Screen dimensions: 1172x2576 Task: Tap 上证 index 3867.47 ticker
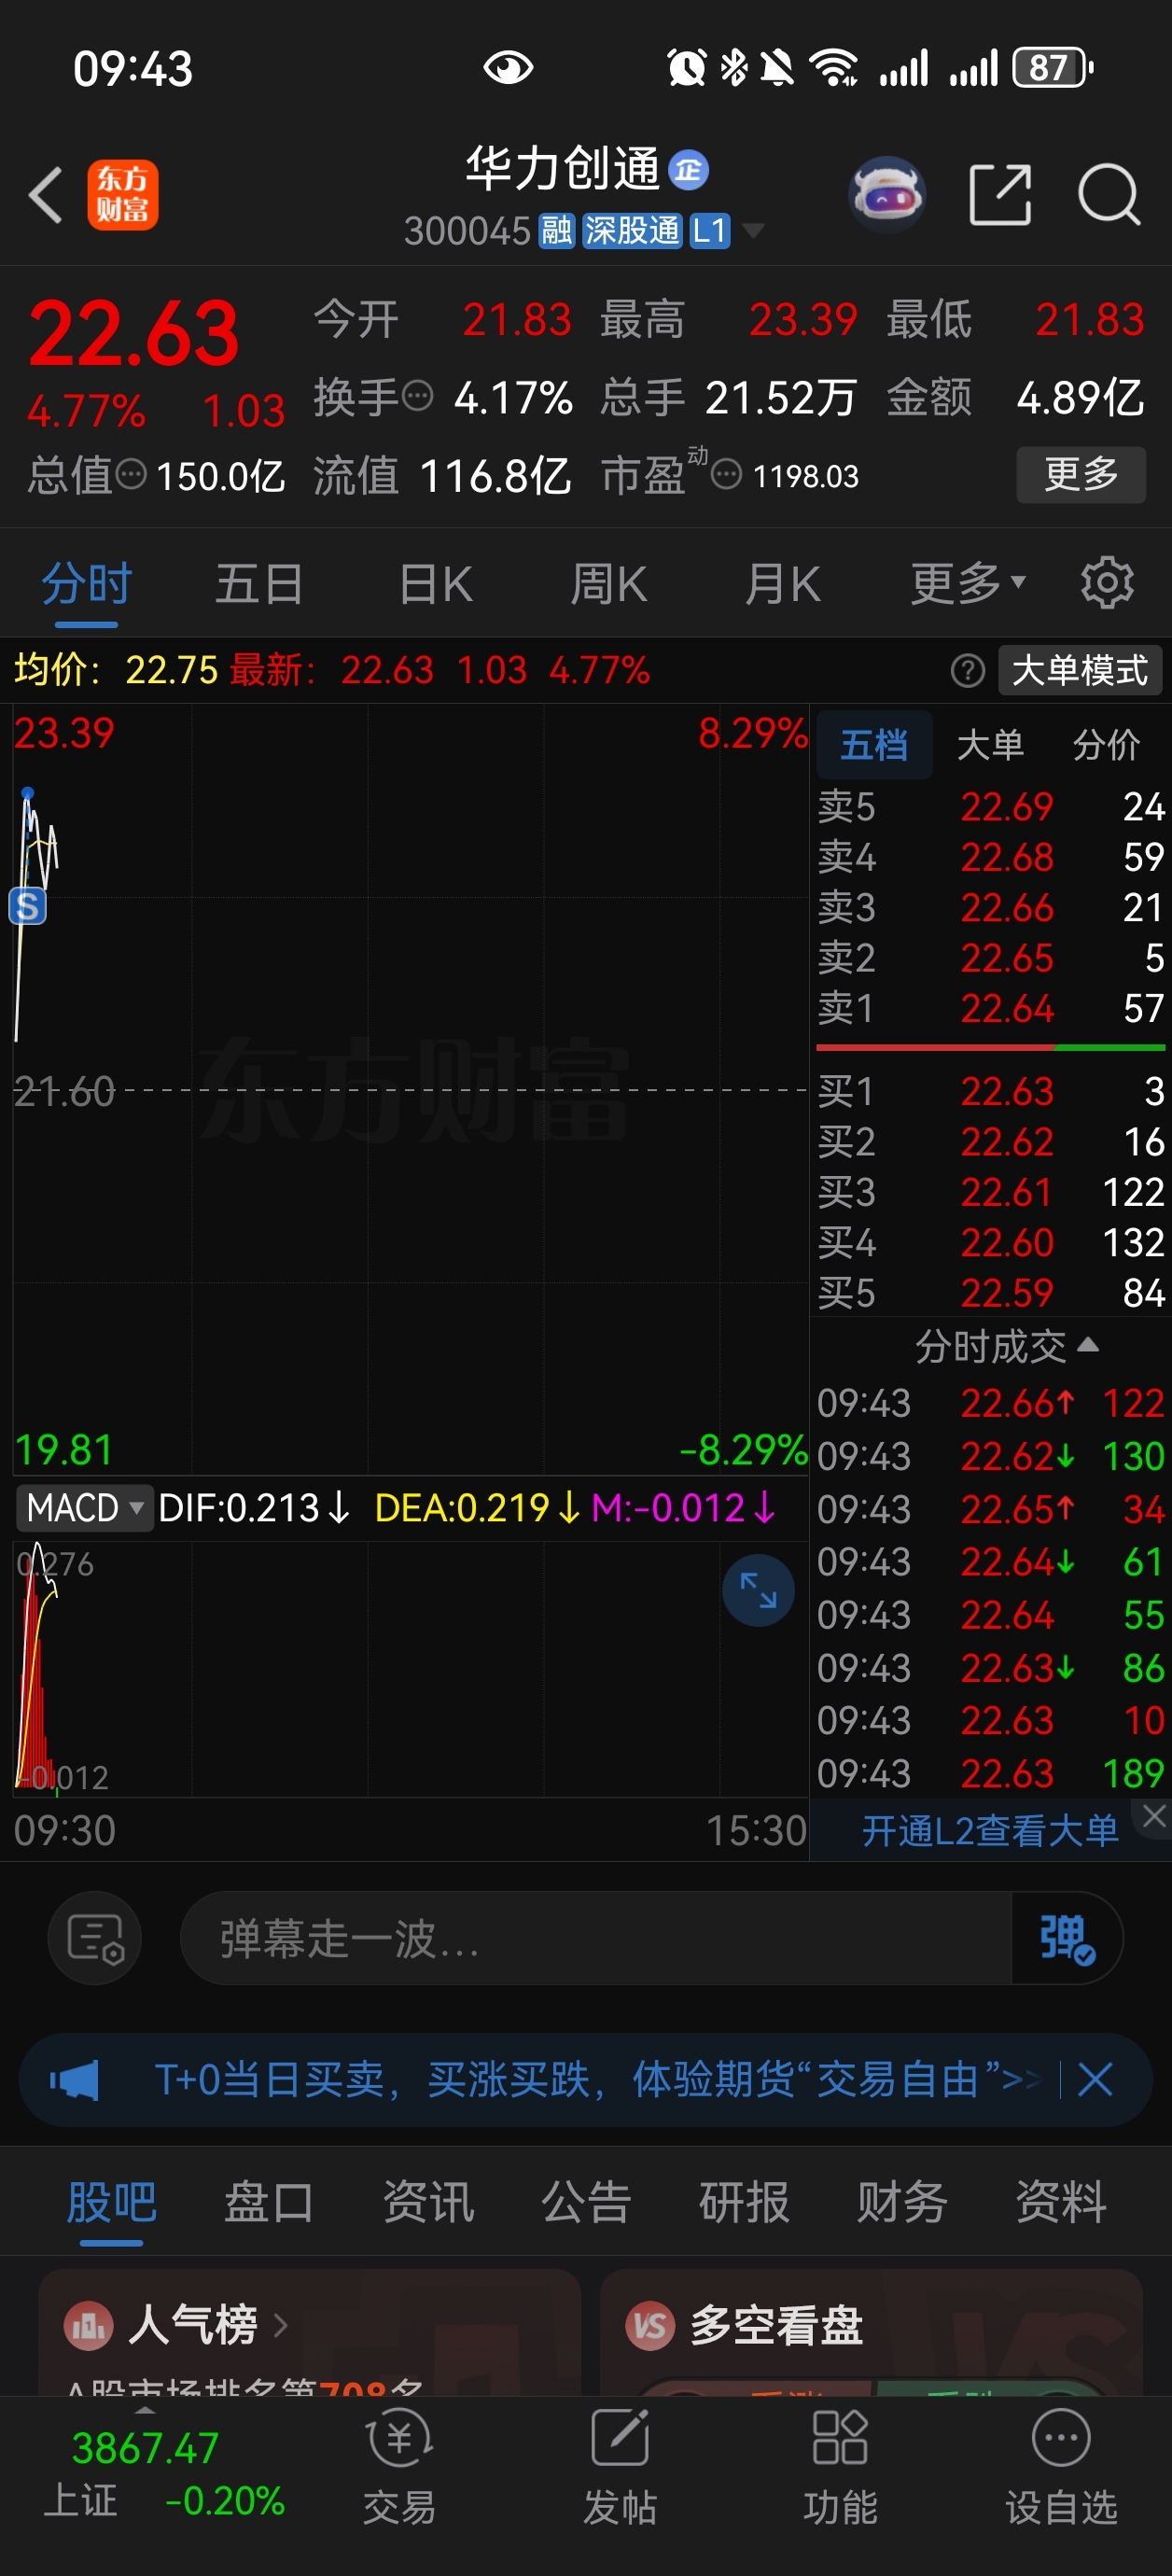click(163, 2473)
